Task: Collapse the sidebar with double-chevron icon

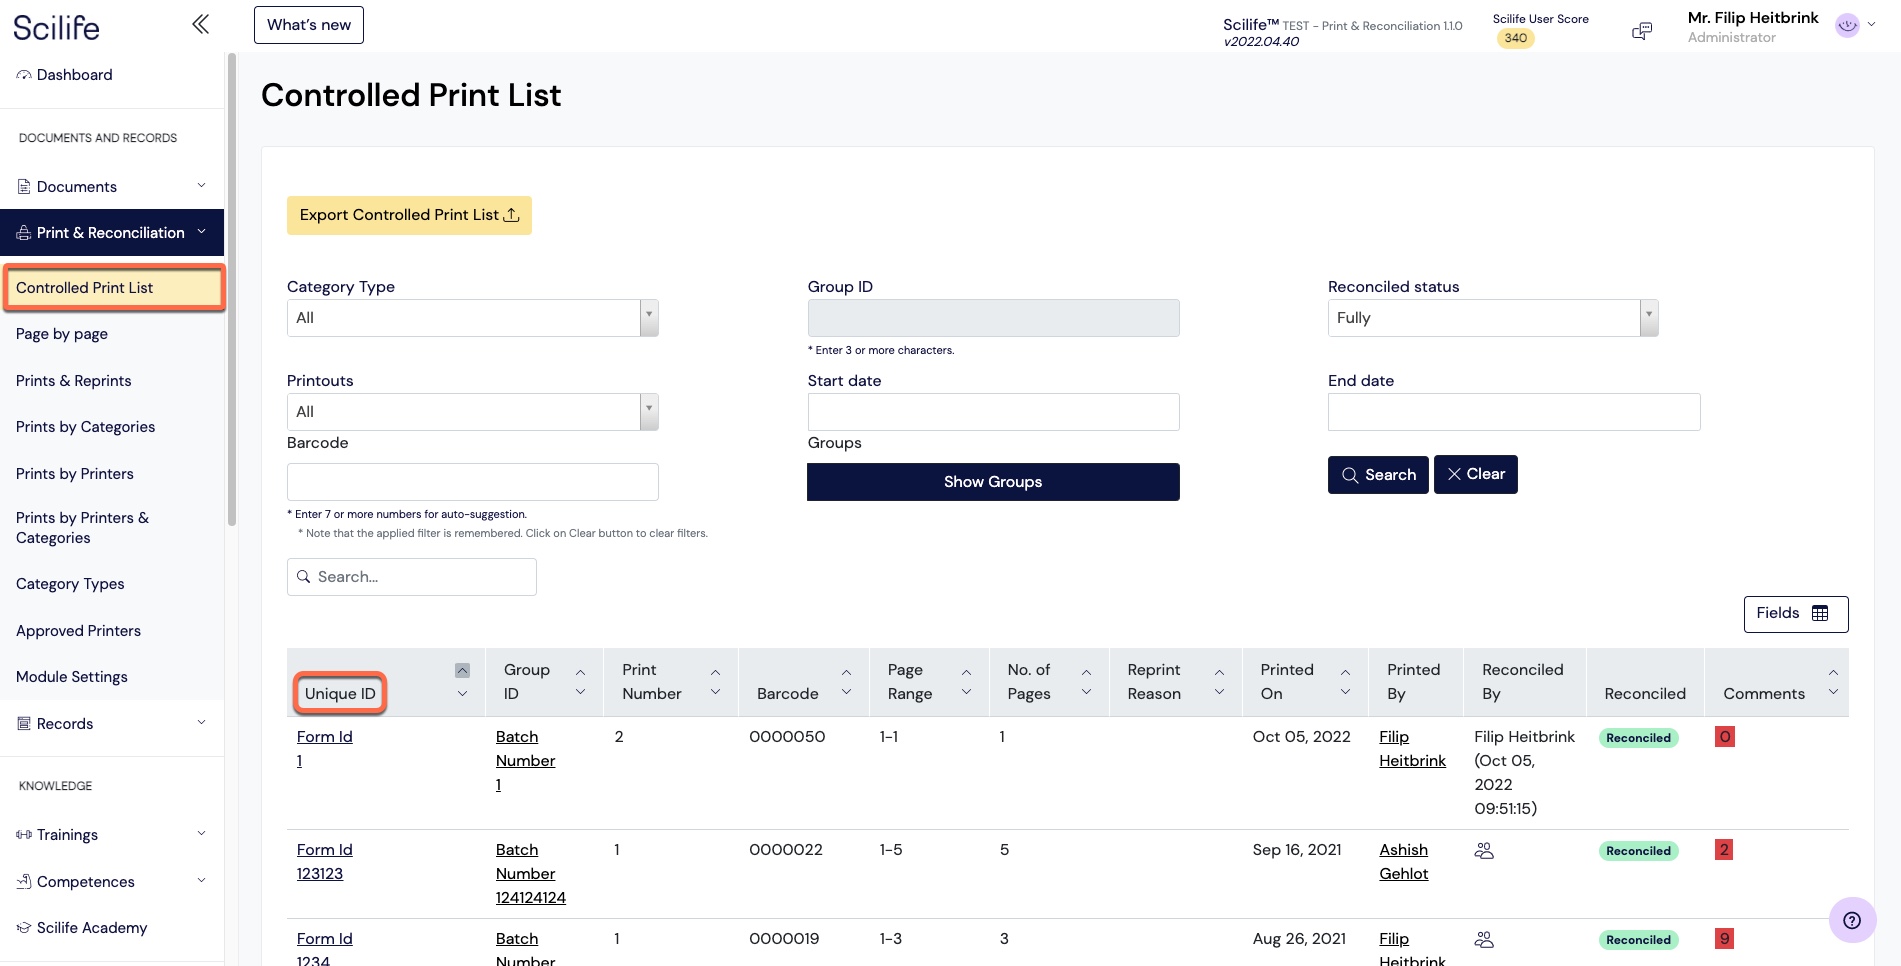Action: tap(200, 24)
